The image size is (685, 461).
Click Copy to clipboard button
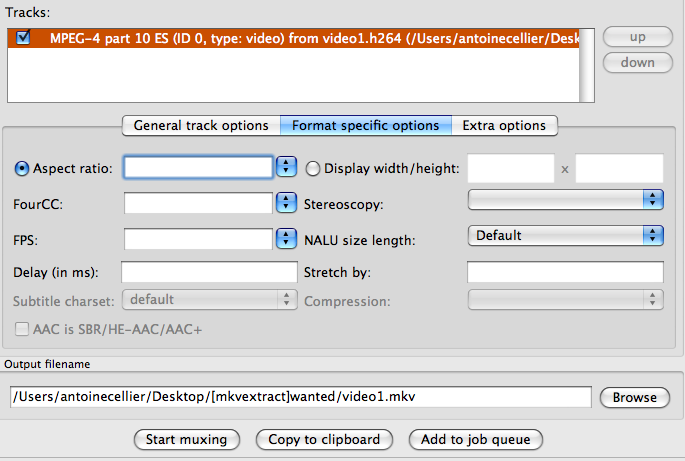click(x=324, y=440)
